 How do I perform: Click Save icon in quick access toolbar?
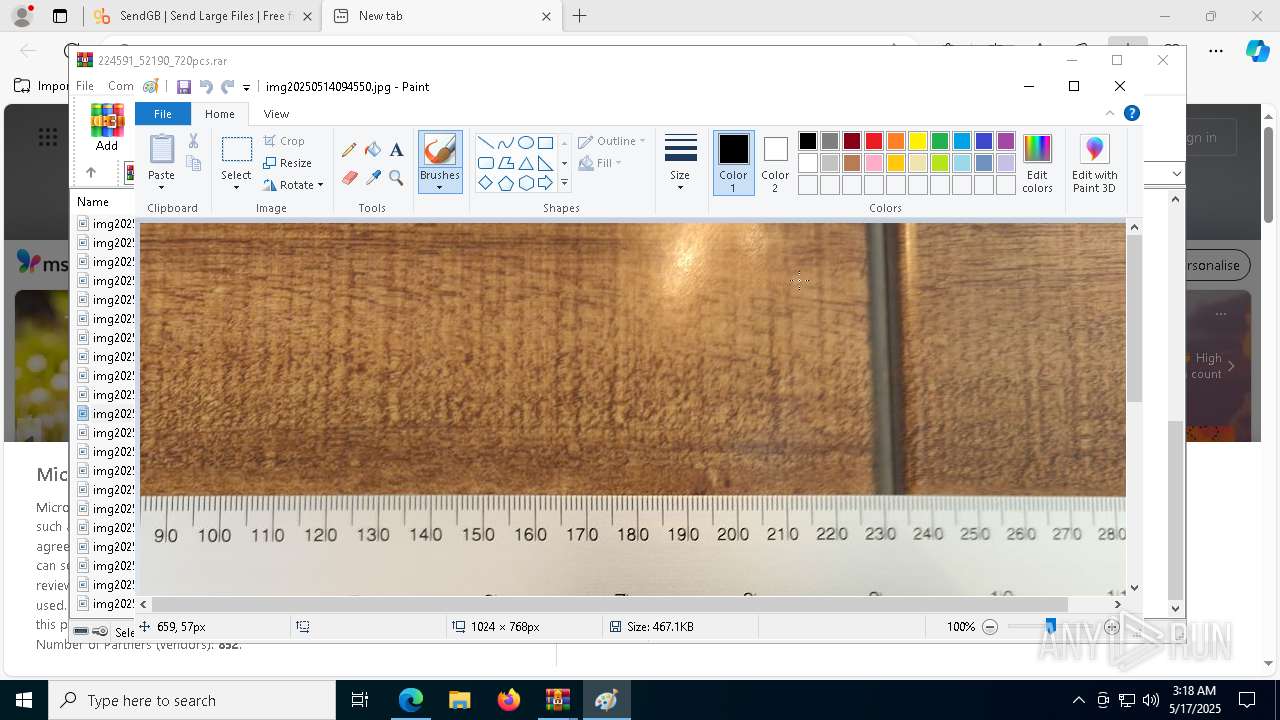184,87
